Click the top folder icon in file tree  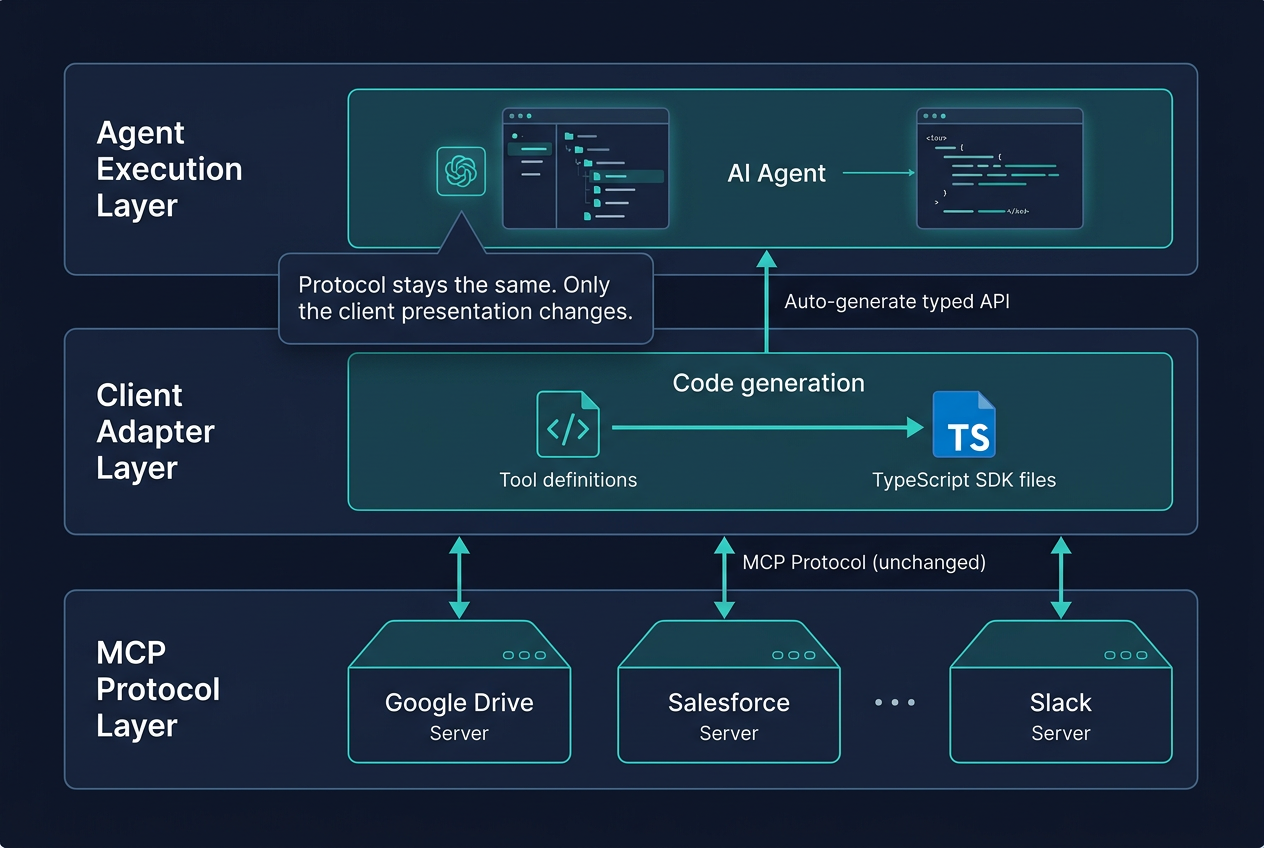[x=569, y=136]
